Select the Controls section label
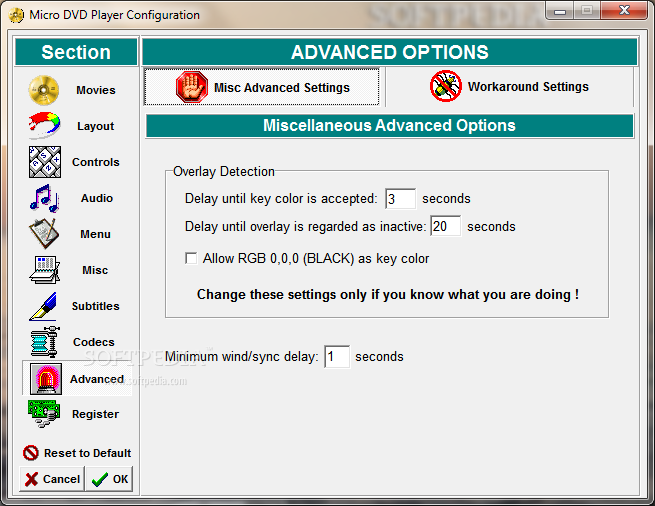655x506 pixels. [x=96, y=162]
